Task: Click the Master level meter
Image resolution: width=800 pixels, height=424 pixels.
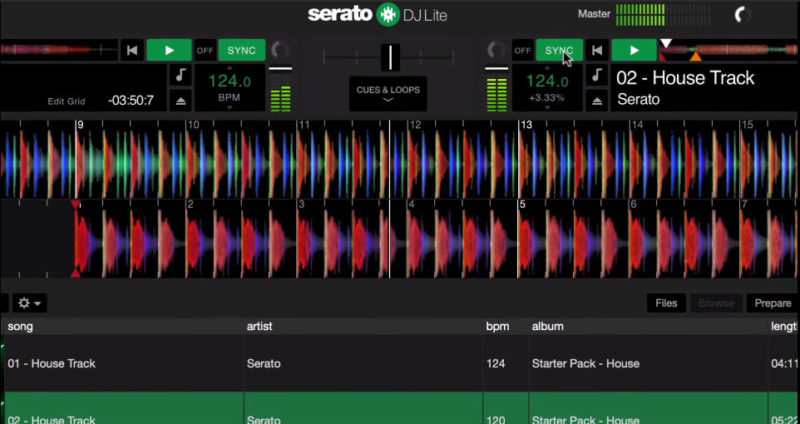Action: pyautogui.click(x=664, y=15)
